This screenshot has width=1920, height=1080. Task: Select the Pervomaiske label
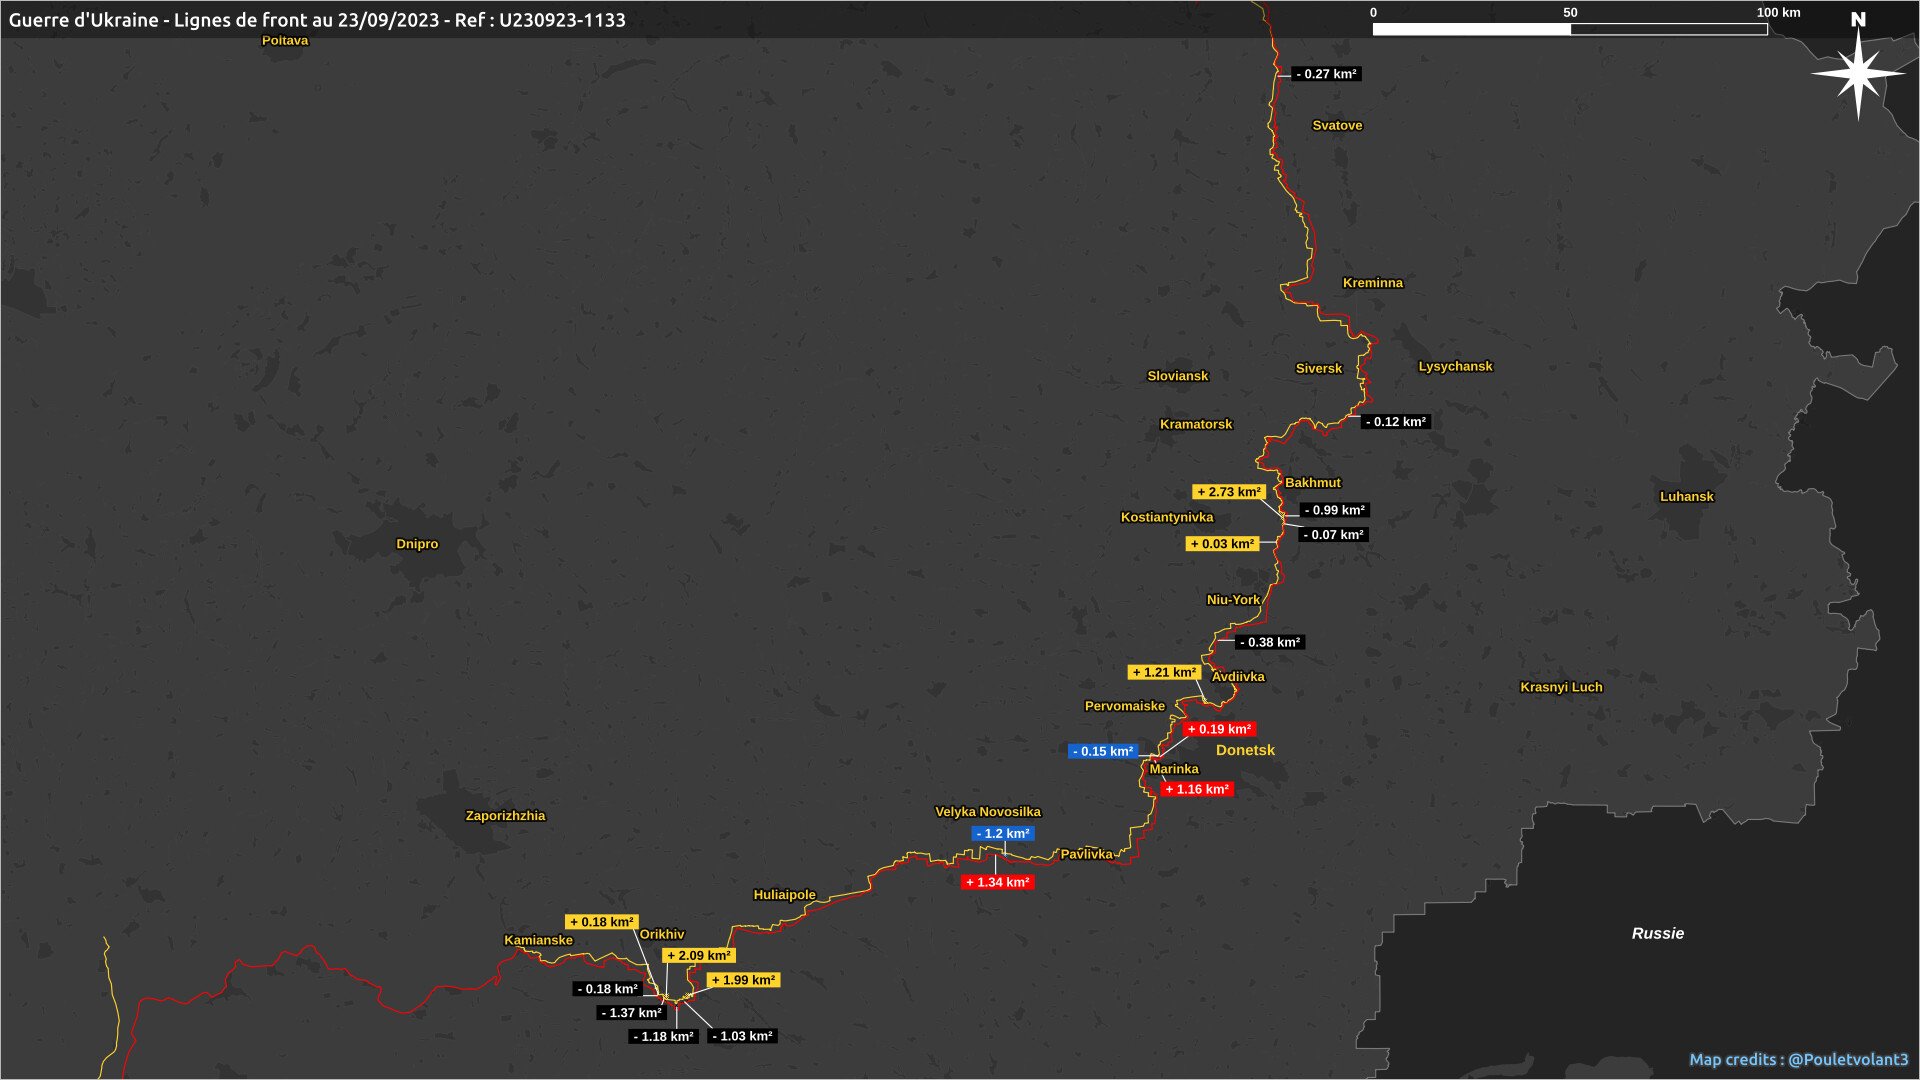pyautogui.click(x=1124, y=706)
